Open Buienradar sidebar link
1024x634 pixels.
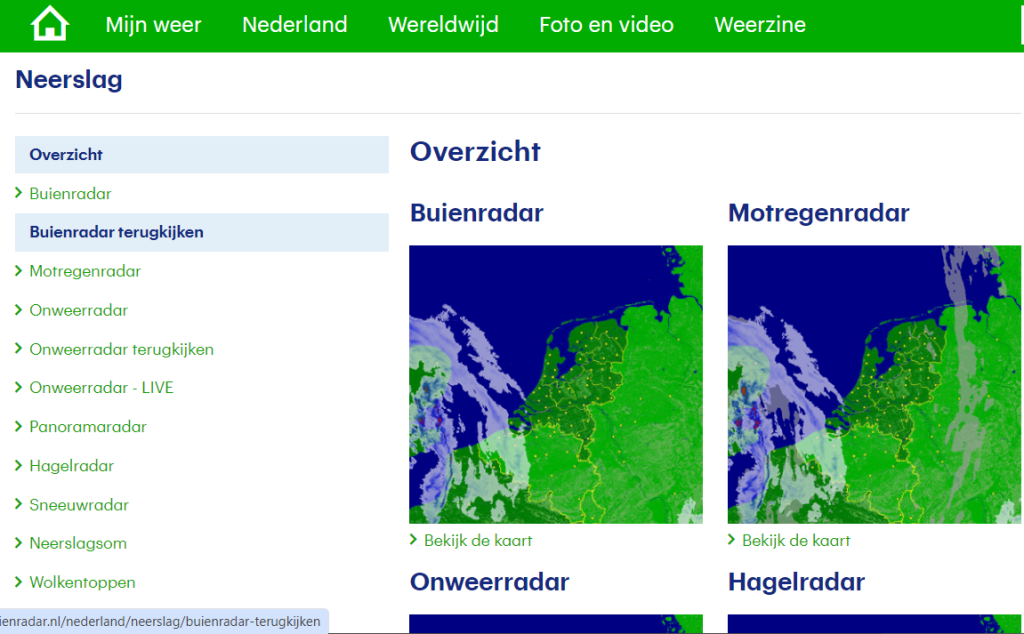tap(71, 194)
